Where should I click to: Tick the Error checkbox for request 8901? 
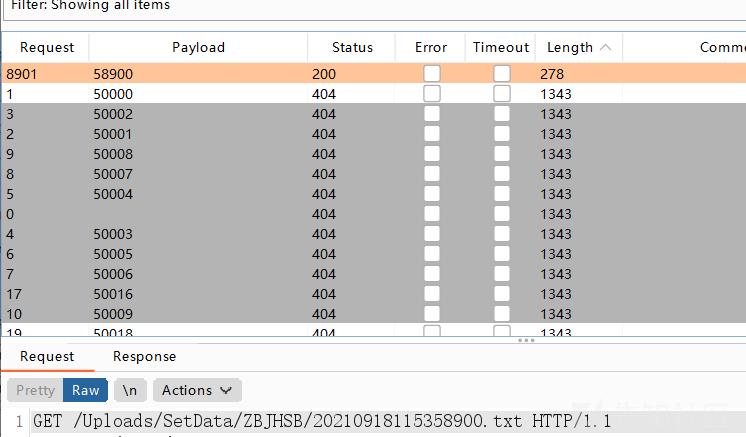(432, 74)
